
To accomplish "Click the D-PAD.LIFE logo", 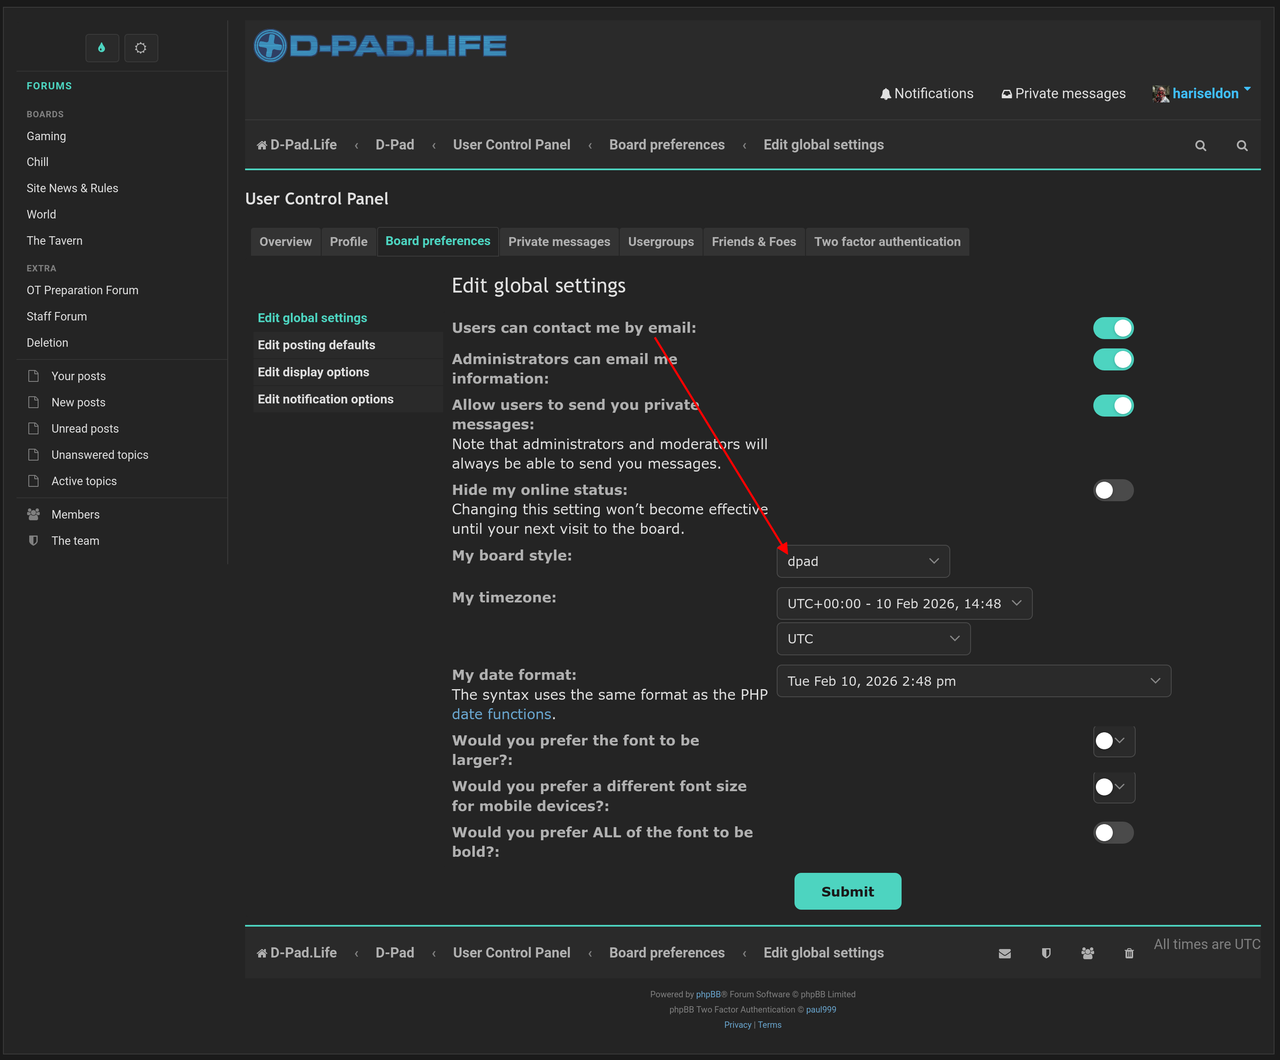I will (x=380, y=45).
